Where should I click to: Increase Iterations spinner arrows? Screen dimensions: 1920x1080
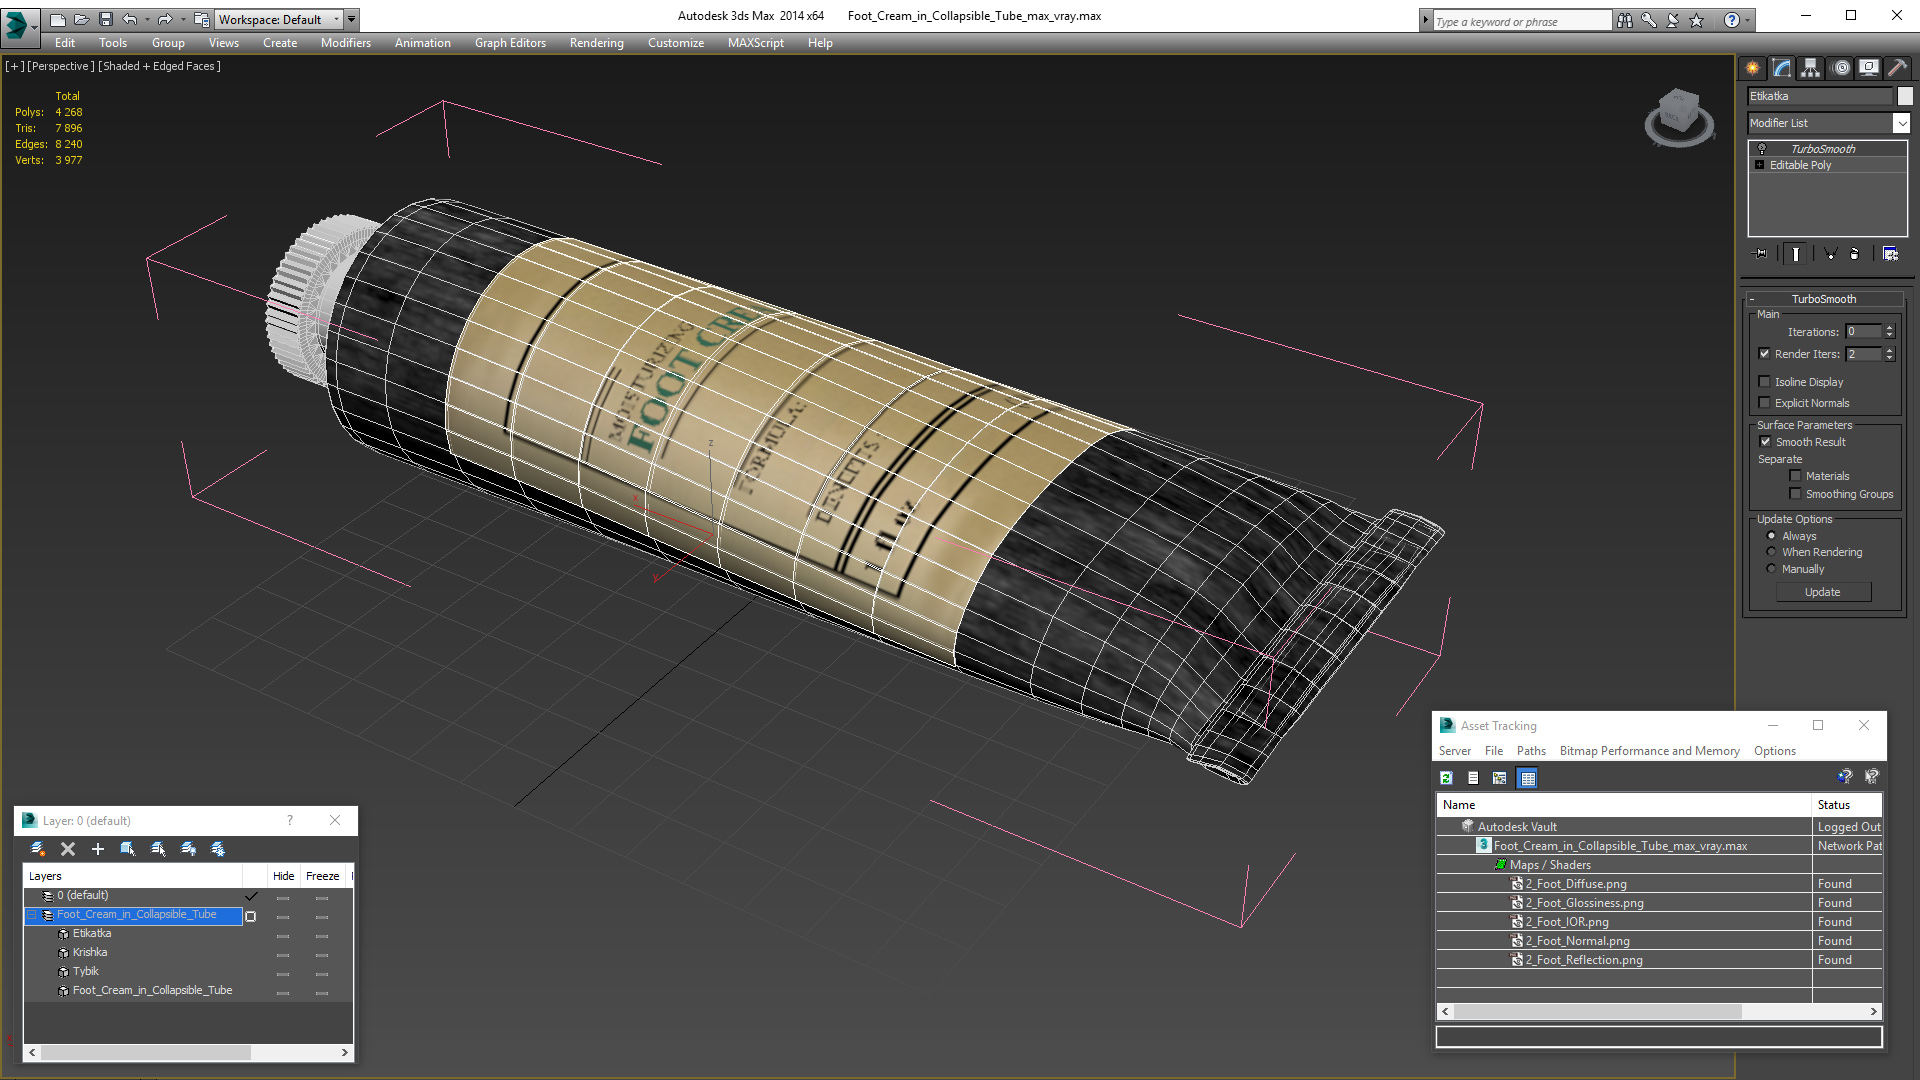(1890, 332)
